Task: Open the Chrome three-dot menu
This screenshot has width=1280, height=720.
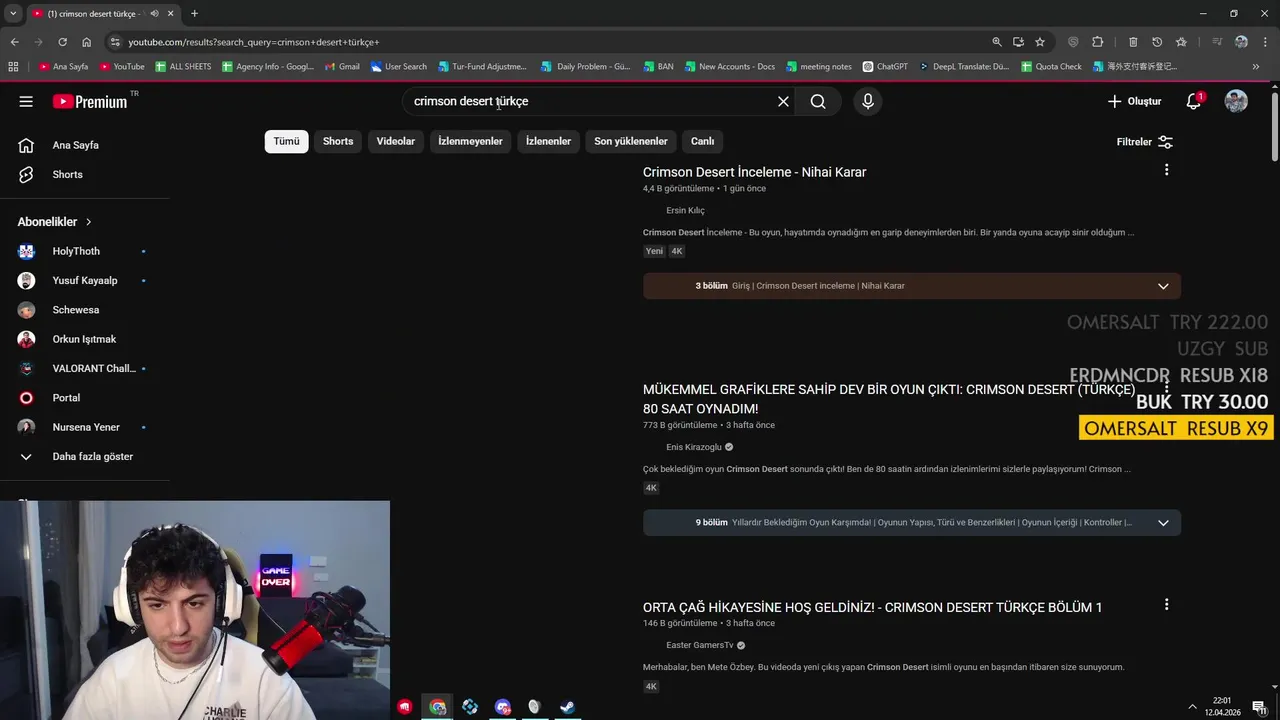Action: tap(1265, 42)
